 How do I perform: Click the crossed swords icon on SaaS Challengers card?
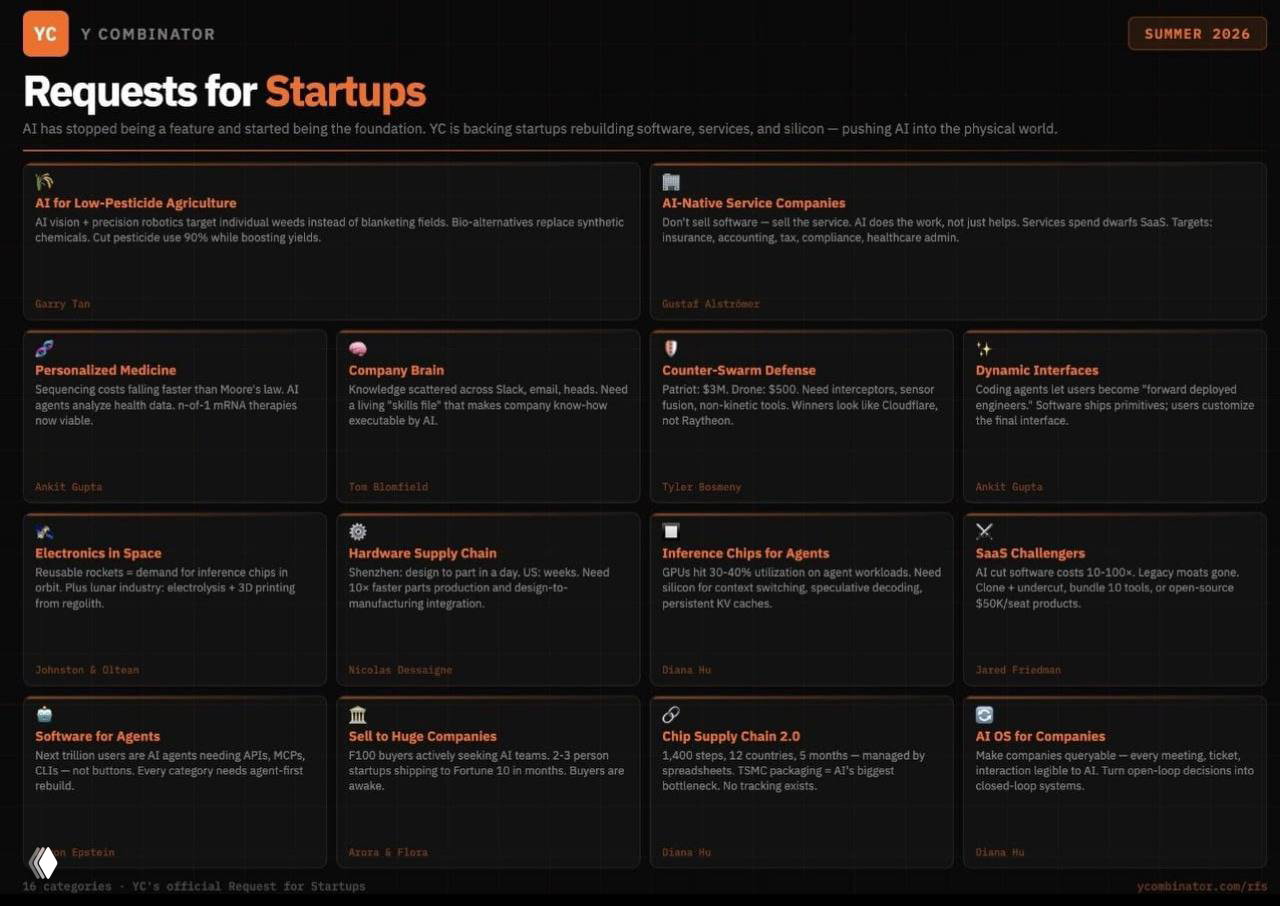pos(984,532)
